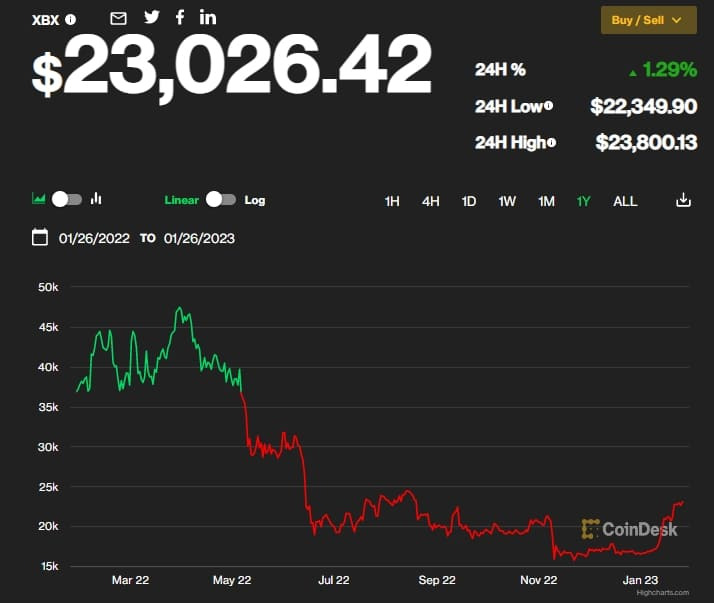Click the 1.29% change value
This screenshot has height=603, width=714.
click(x=669, y=70)
